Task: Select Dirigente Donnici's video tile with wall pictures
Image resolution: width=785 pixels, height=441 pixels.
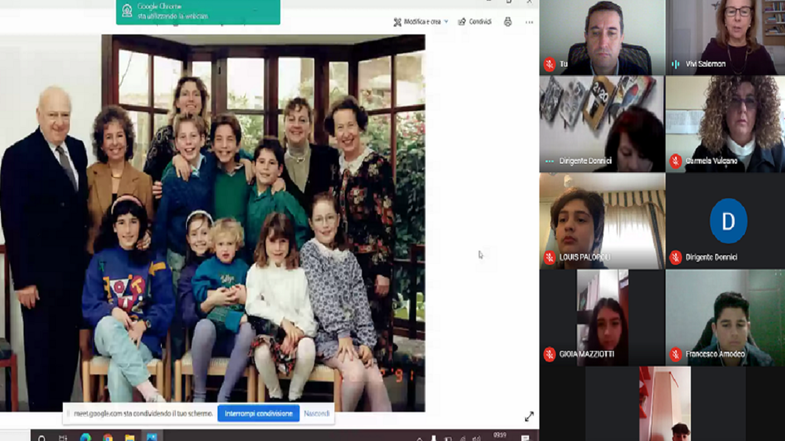Action: click(x=602, y=124)
